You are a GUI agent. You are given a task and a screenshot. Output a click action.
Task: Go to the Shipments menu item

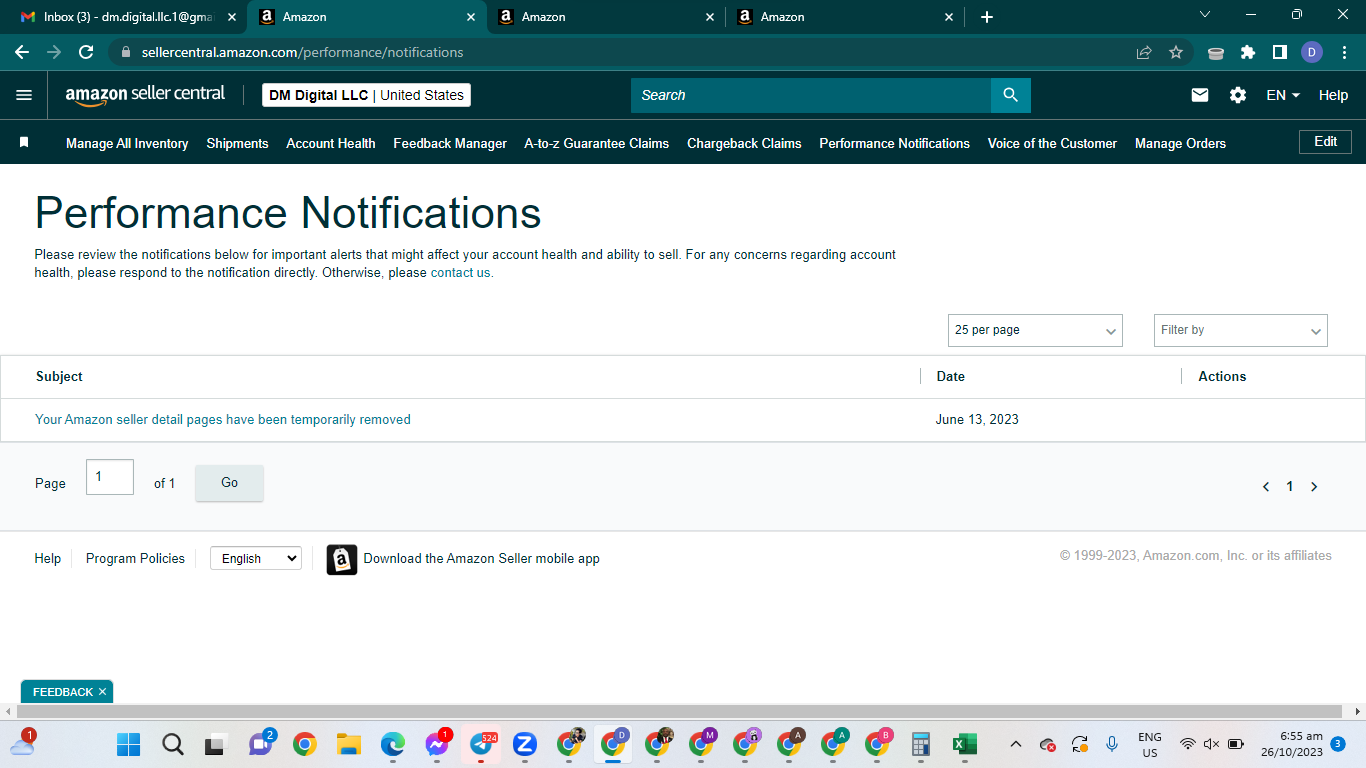click(x=237, y=143)
